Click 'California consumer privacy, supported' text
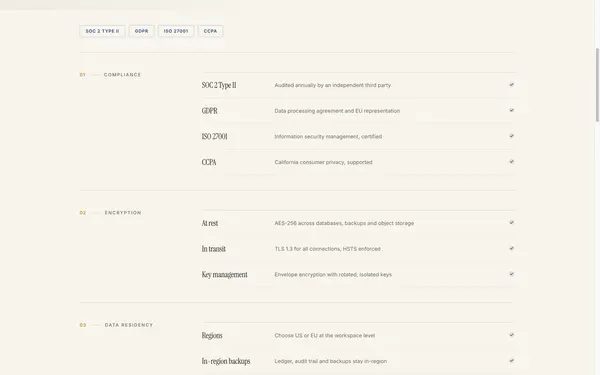 click(323, 162)
